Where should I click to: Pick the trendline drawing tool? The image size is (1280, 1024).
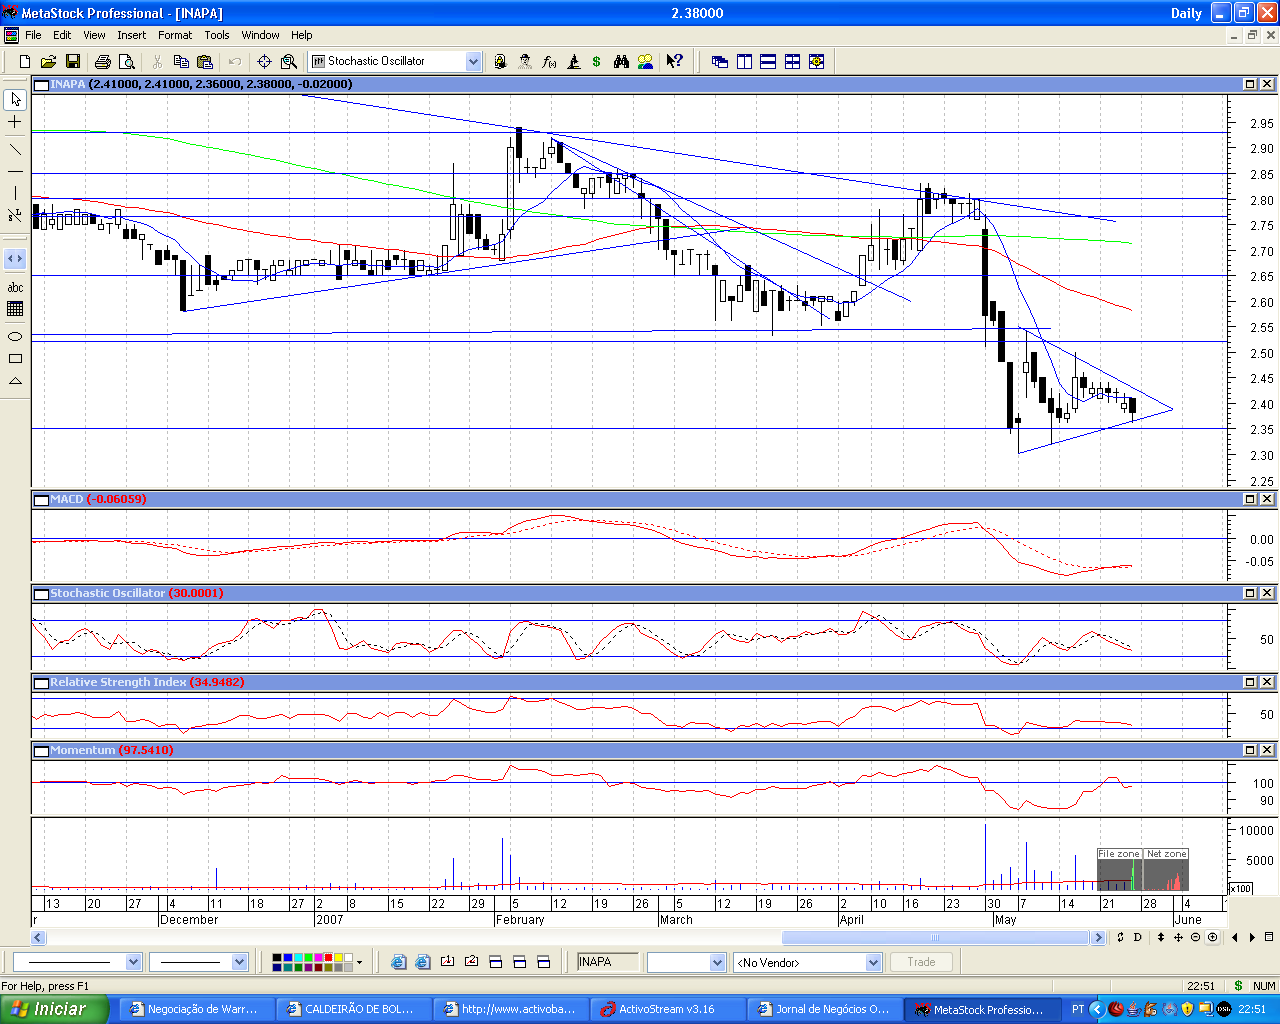15,150
